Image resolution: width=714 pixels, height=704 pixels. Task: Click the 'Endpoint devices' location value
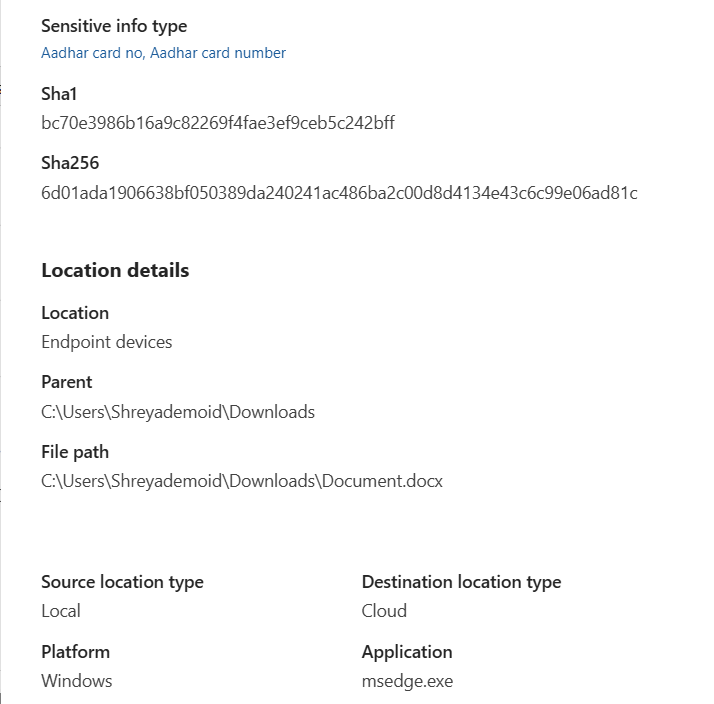click(107, 342)
